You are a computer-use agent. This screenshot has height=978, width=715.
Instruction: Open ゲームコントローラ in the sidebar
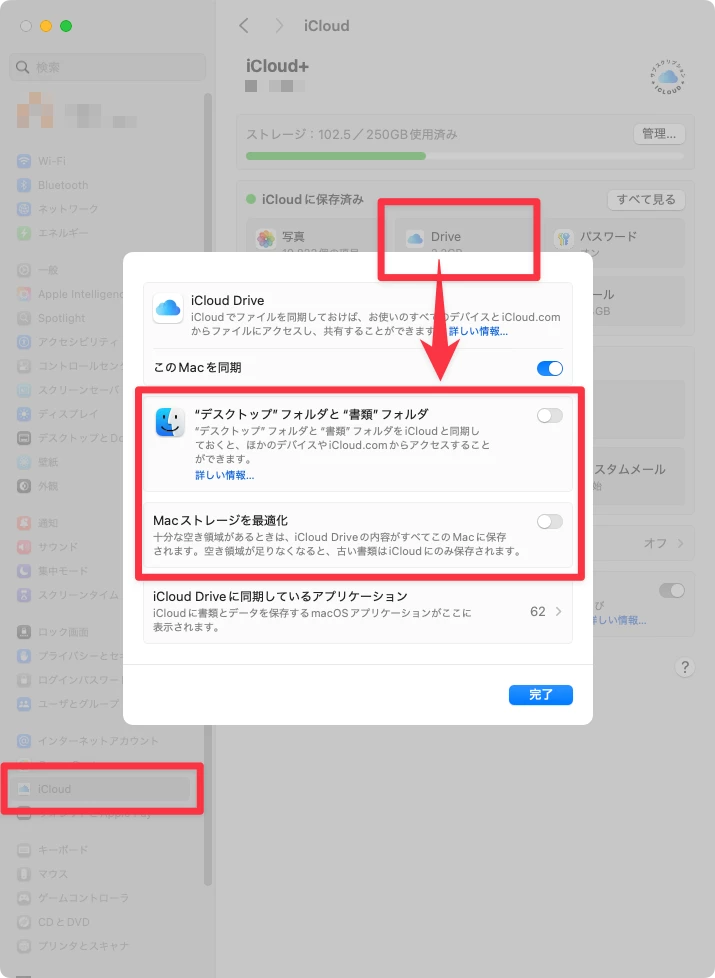point(72,898)
